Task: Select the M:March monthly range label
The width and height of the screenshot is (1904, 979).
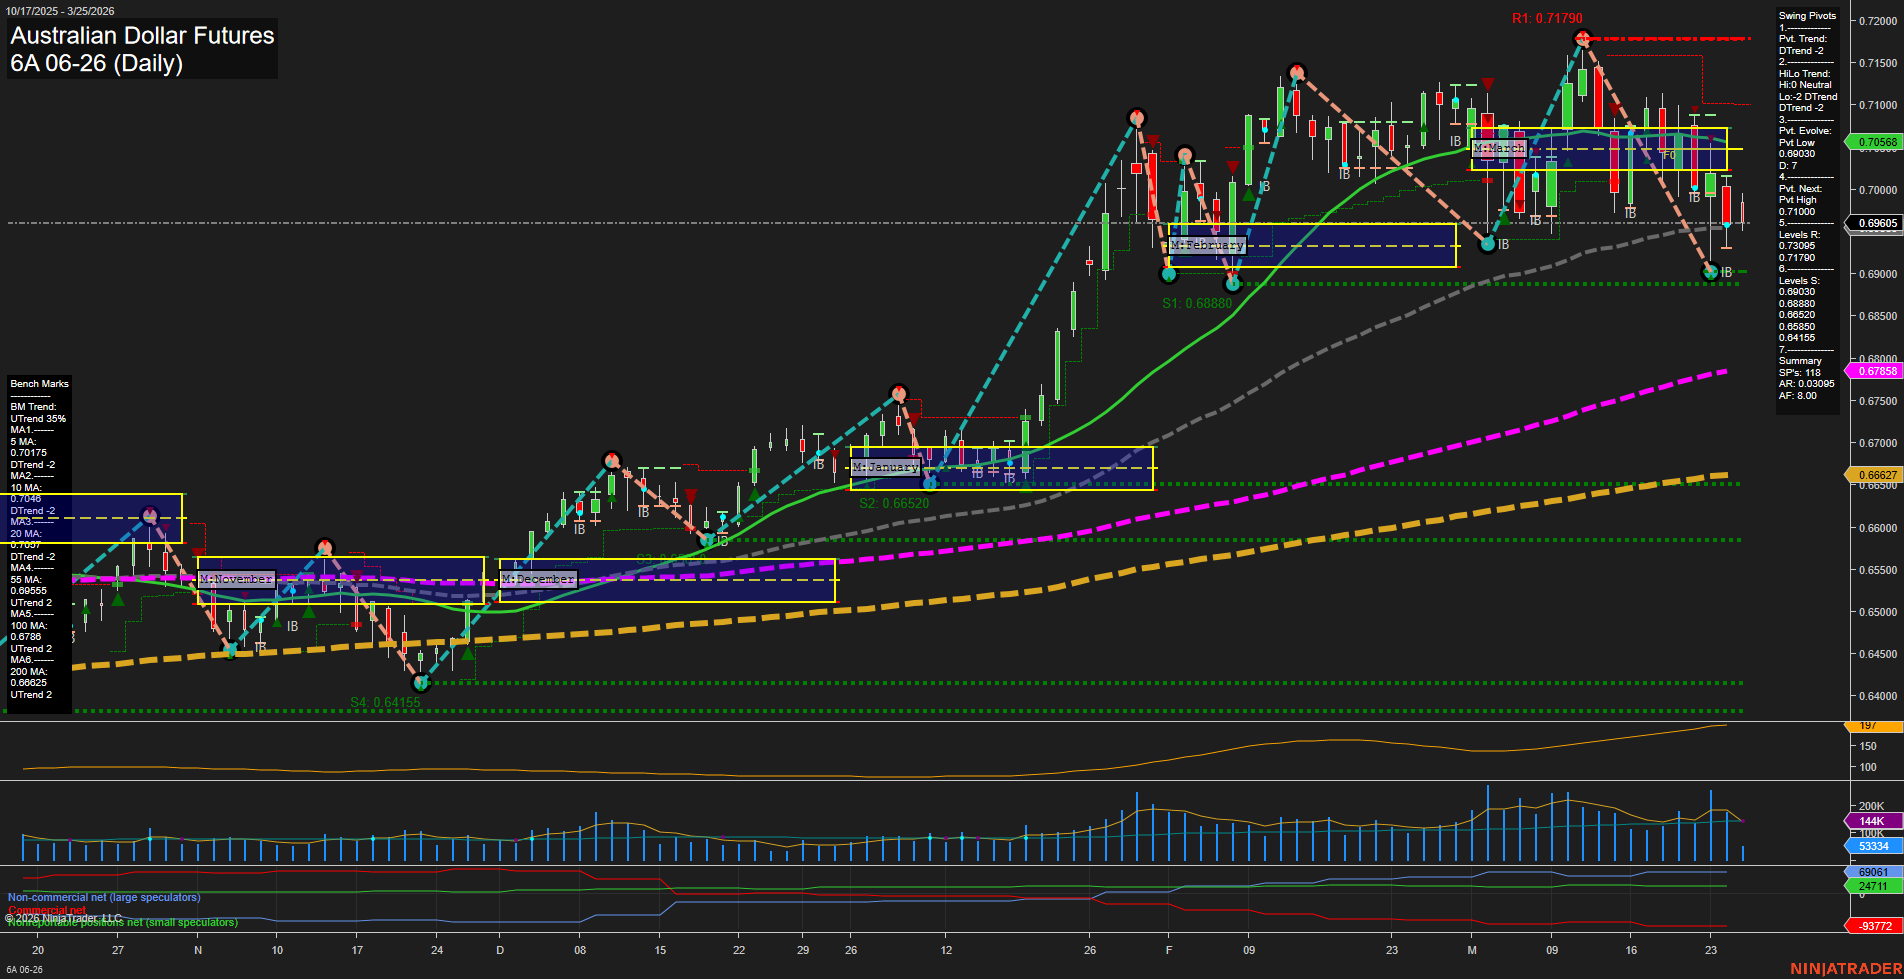Action: coord(1499,148)
